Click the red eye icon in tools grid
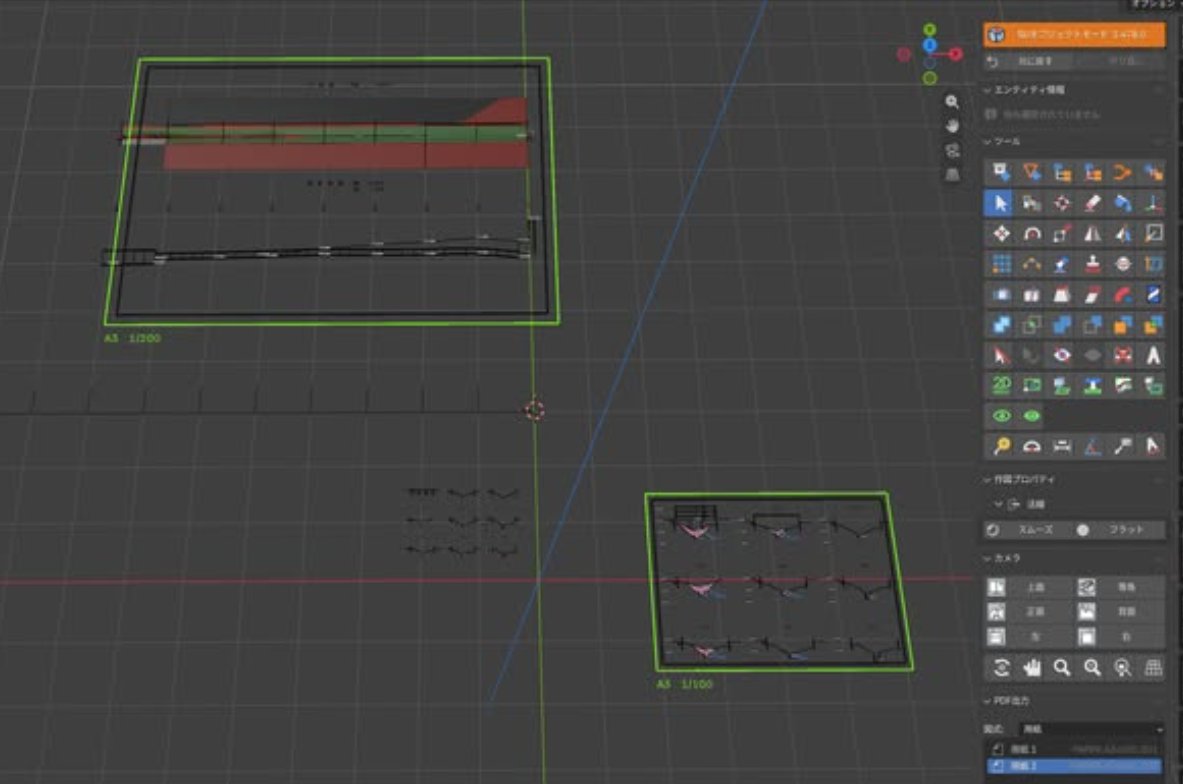The image size is (1183, 784). pos(1062,355)
